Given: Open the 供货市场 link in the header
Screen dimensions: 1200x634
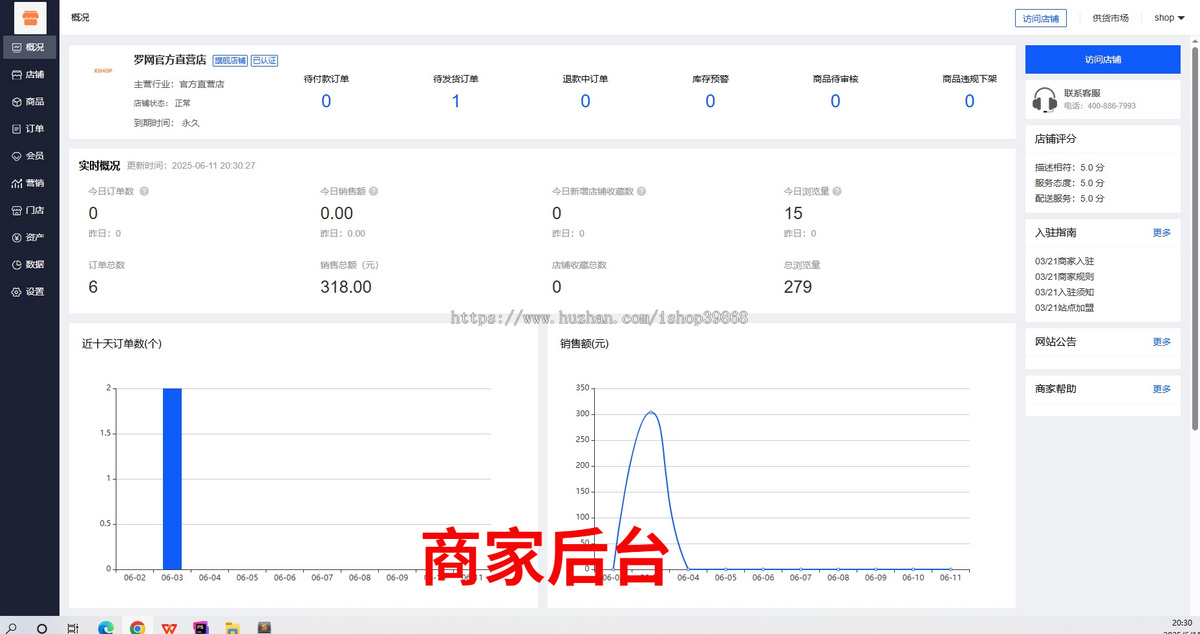Looking at the screenshot, I should coord(1110,18).
